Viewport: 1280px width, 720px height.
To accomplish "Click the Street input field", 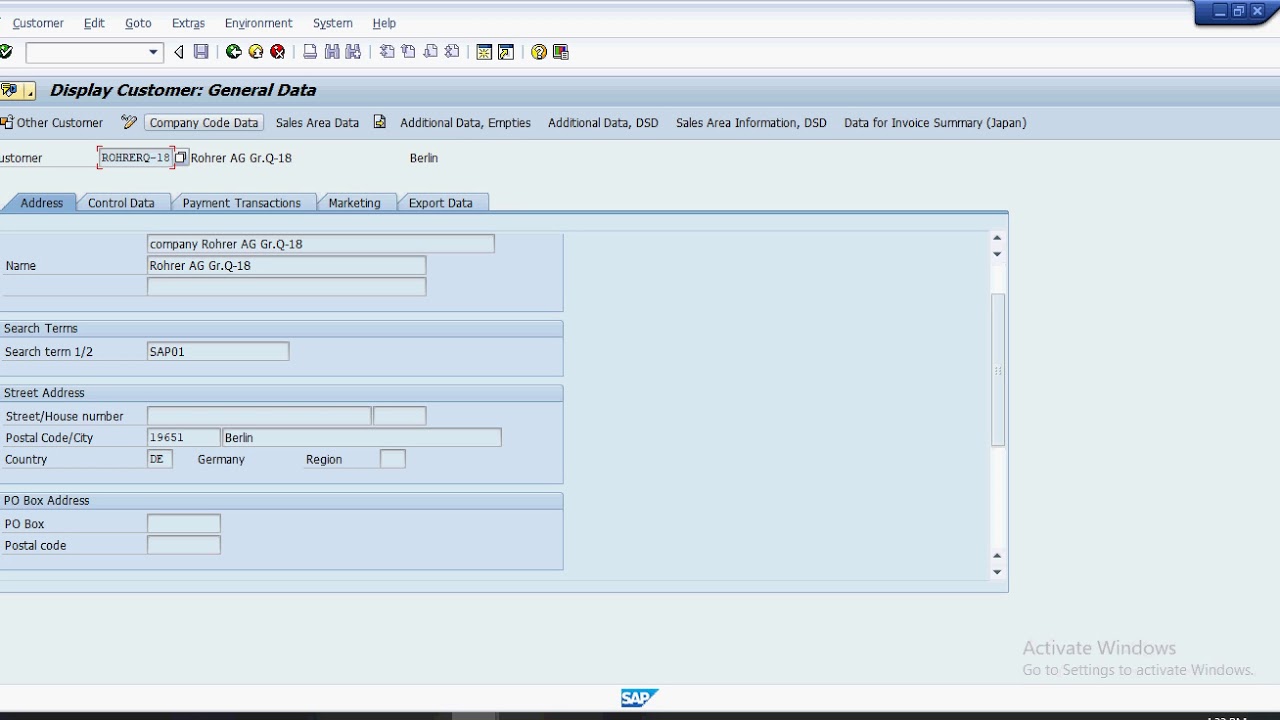I will [259, 416].
